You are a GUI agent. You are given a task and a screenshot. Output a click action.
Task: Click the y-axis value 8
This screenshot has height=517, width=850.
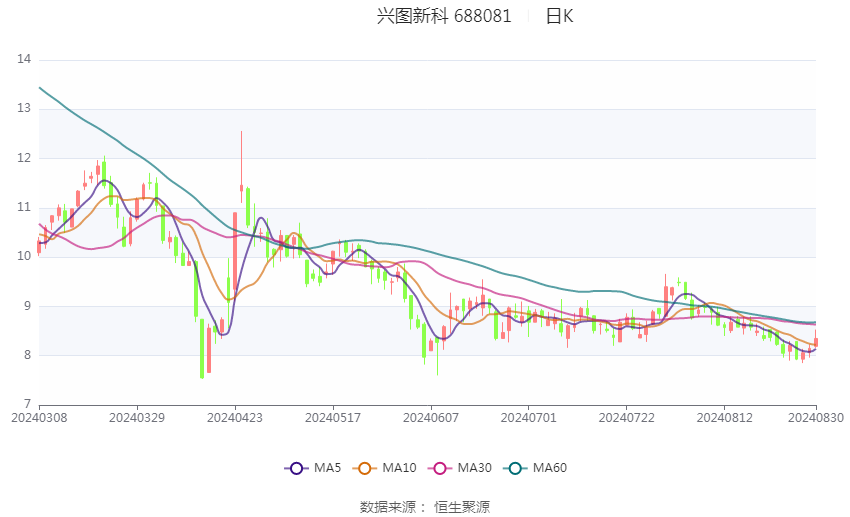27,356
